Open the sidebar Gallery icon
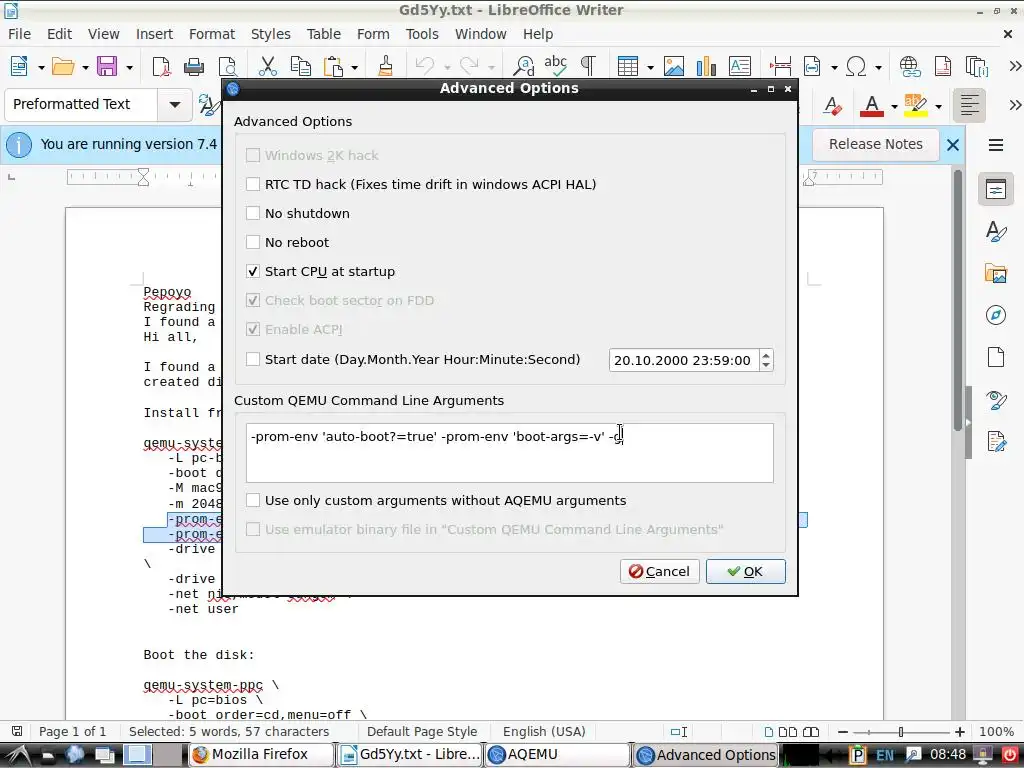This screenshot has width=1024, height=768. [x=995, y=273]
